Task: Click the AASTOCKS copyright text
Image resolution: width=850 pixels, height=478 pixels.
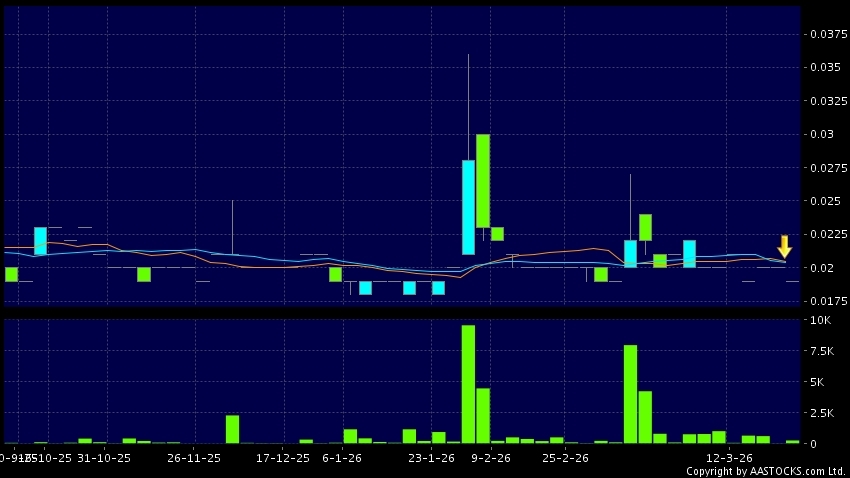Action: point(765,471)
